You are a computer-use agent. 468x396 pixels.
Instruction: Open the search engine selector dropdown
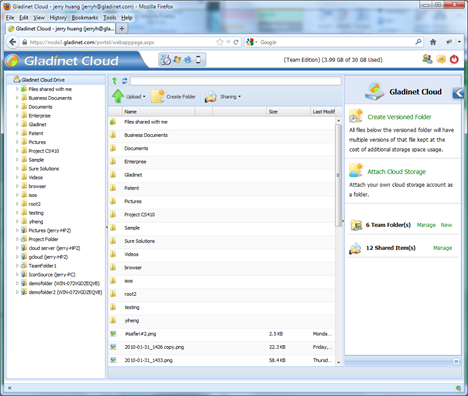pos(256,42)
